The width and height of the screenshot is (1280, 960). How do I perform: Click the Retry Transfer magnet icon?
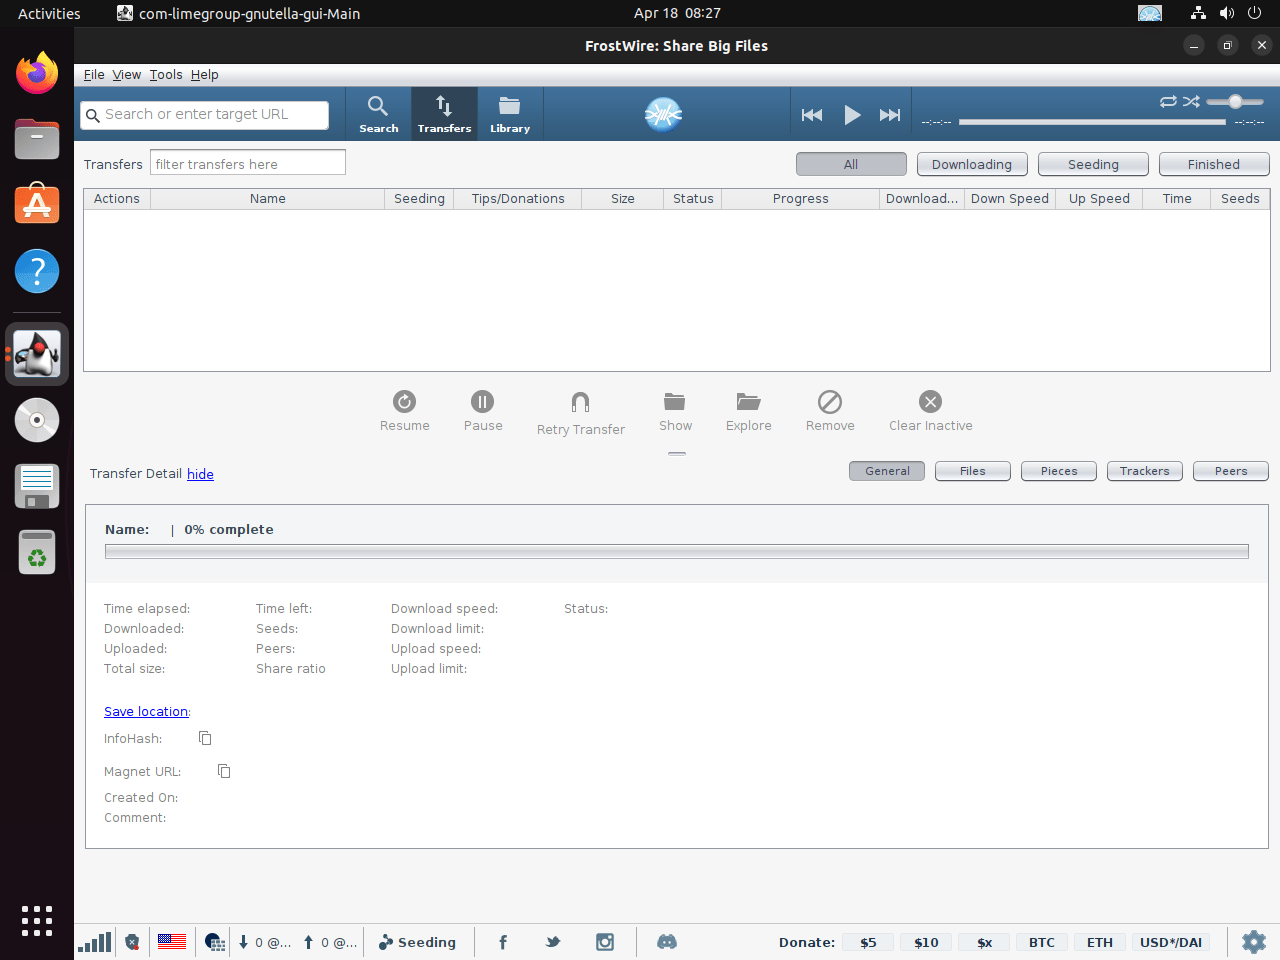point(580,402)
